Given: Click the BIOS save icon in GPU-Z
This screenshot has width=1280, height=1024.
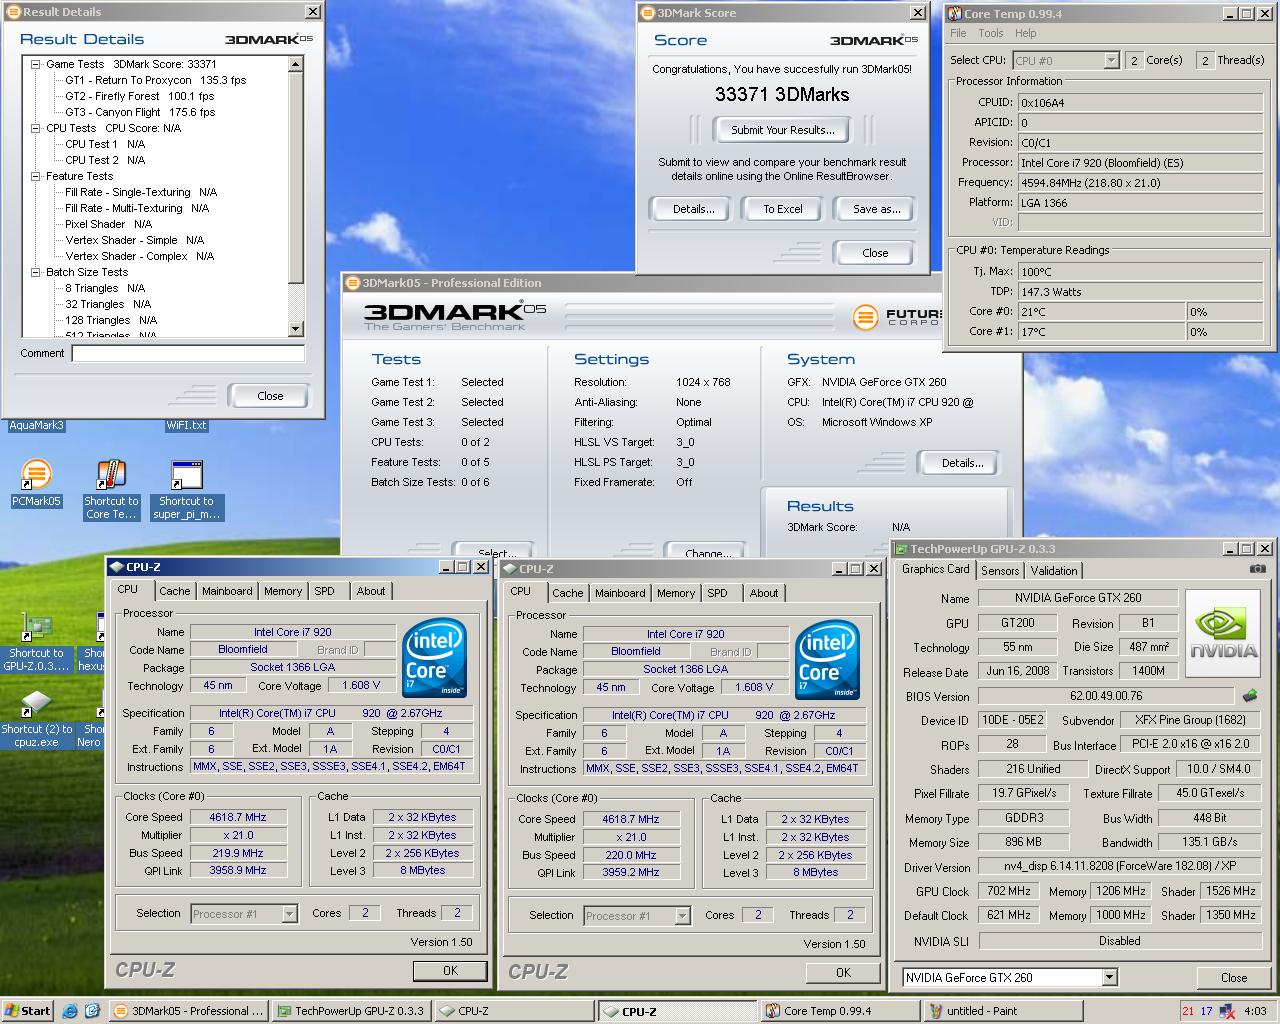Looking at the screenshot, I should (1250, 695).
